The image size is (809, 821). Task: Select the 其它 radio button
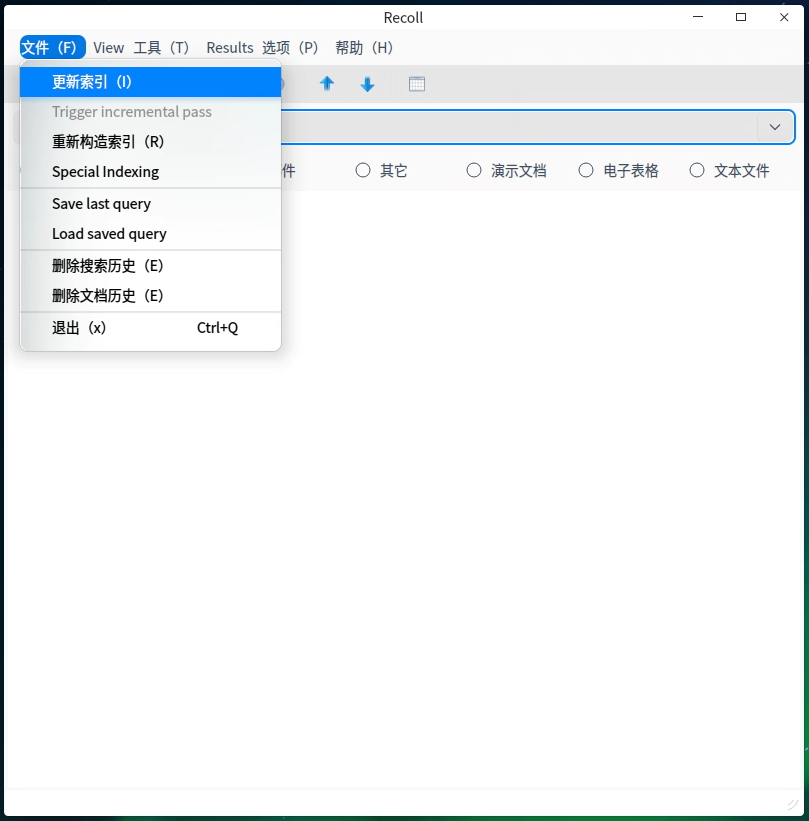[362, 170]
